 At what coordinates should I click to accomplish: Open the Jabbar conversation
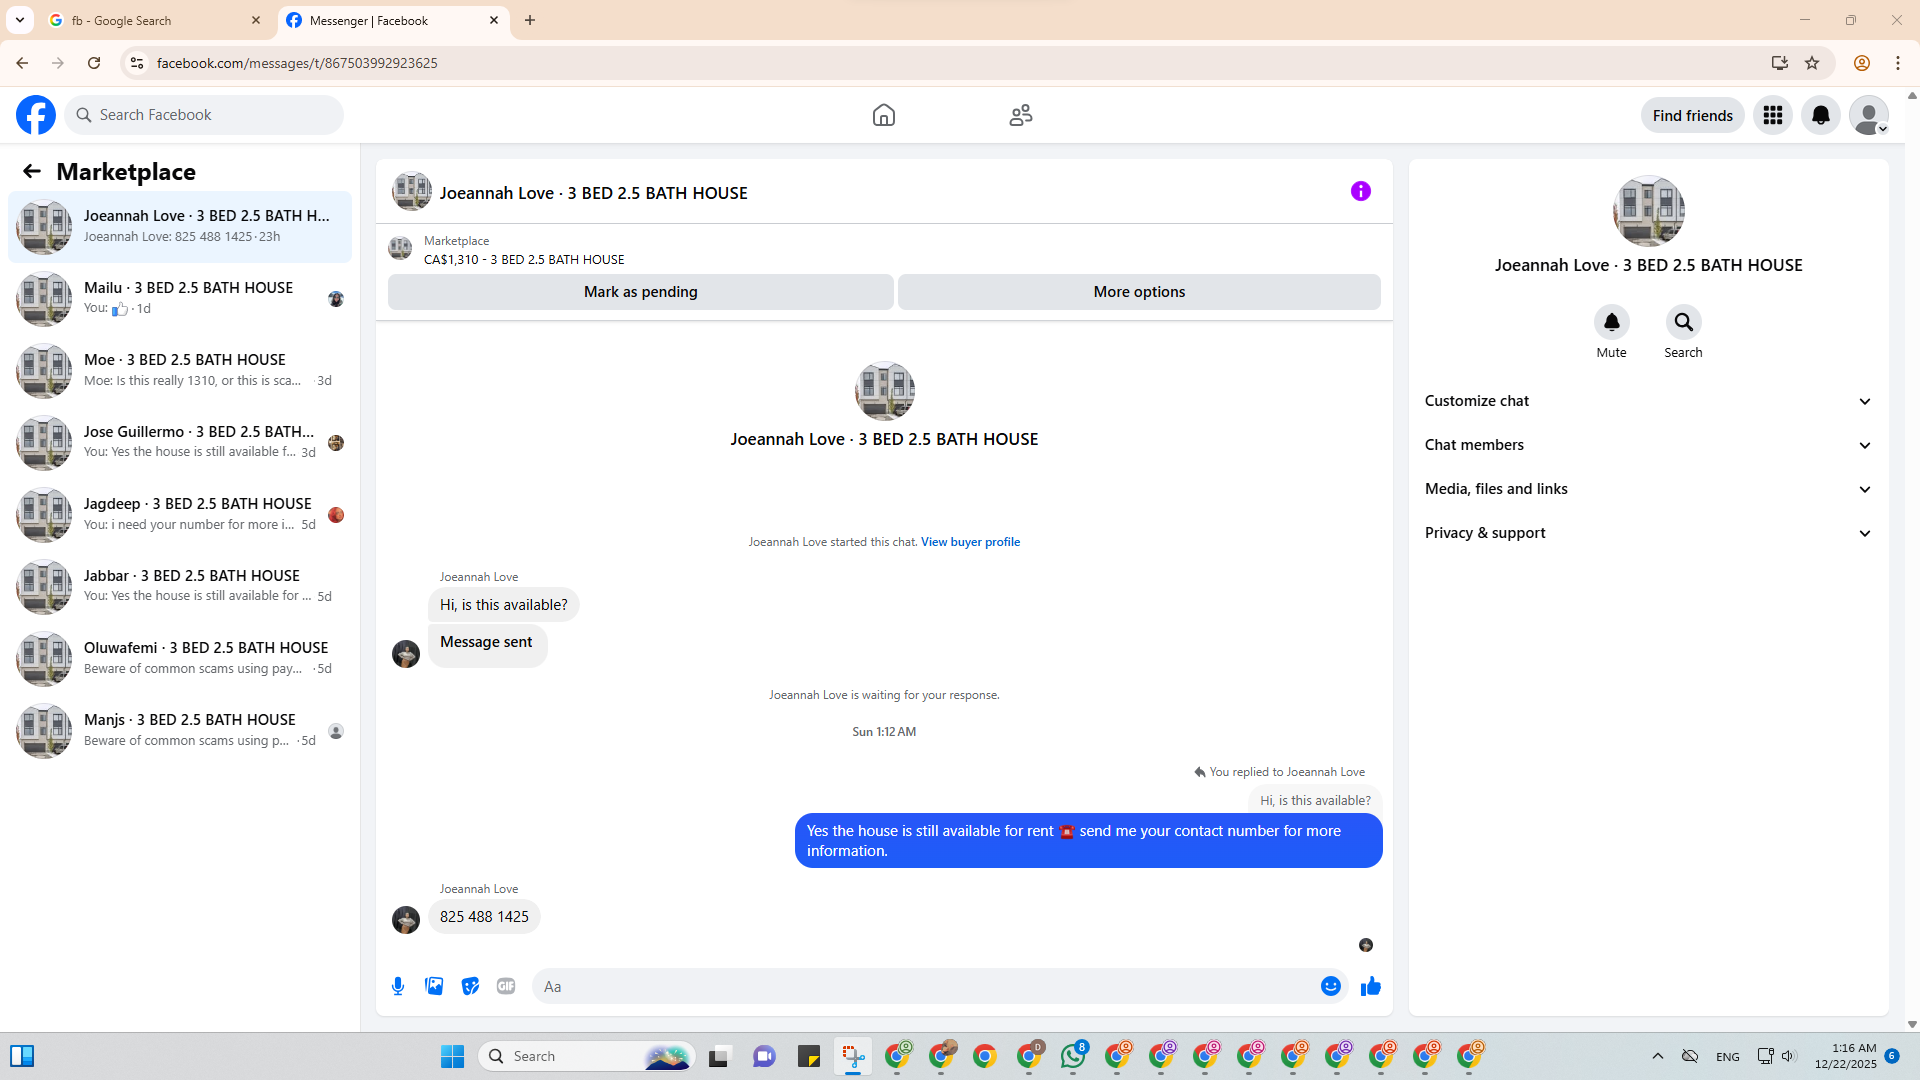point(180,587)
